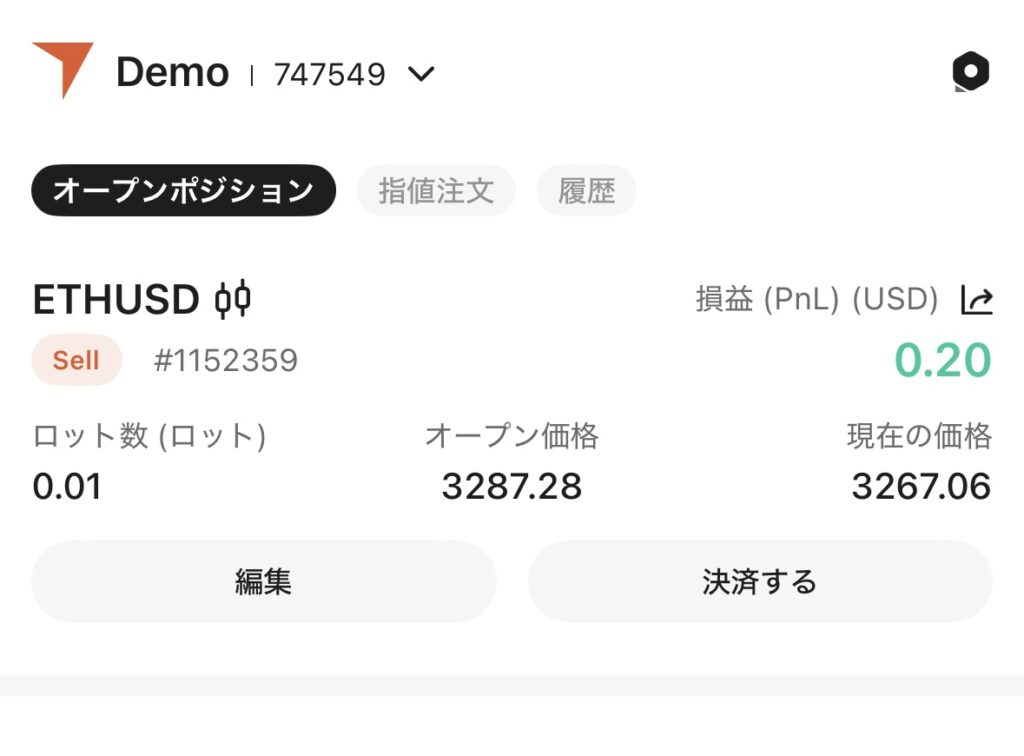Select the 0.01 lot size value

coord(67,487)
